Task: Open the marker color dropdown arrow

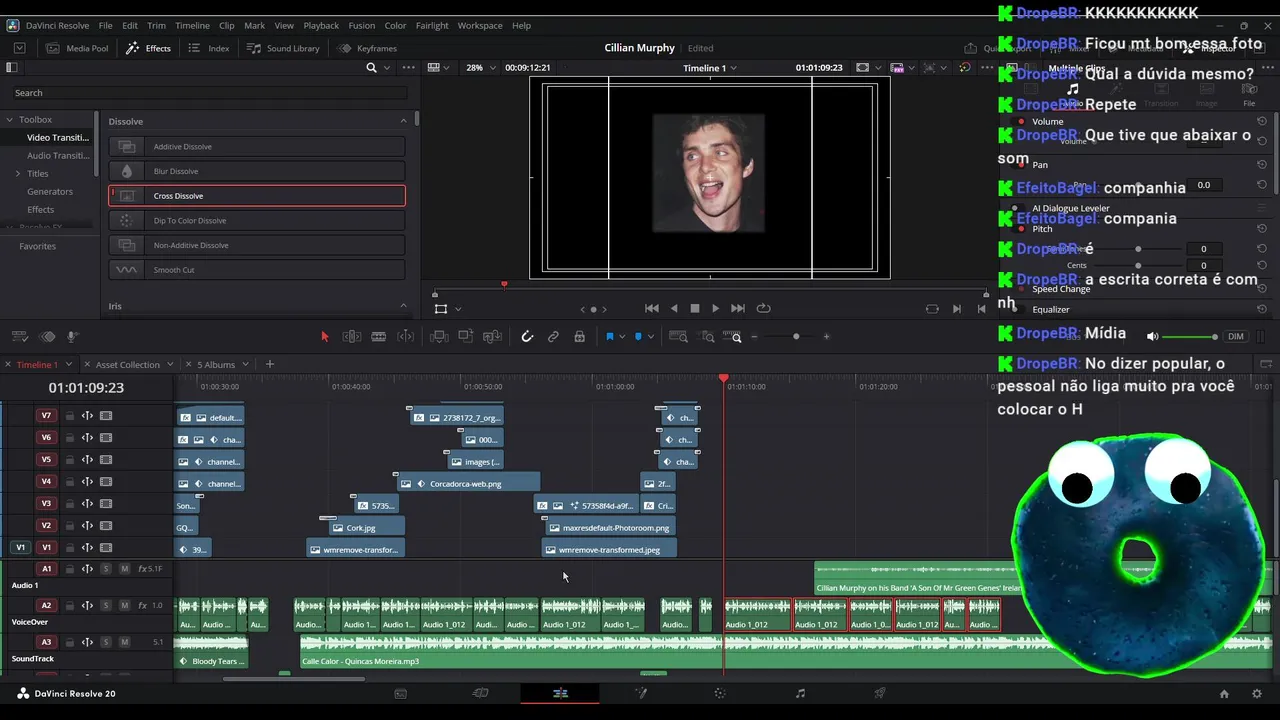Action: point(651,337)
